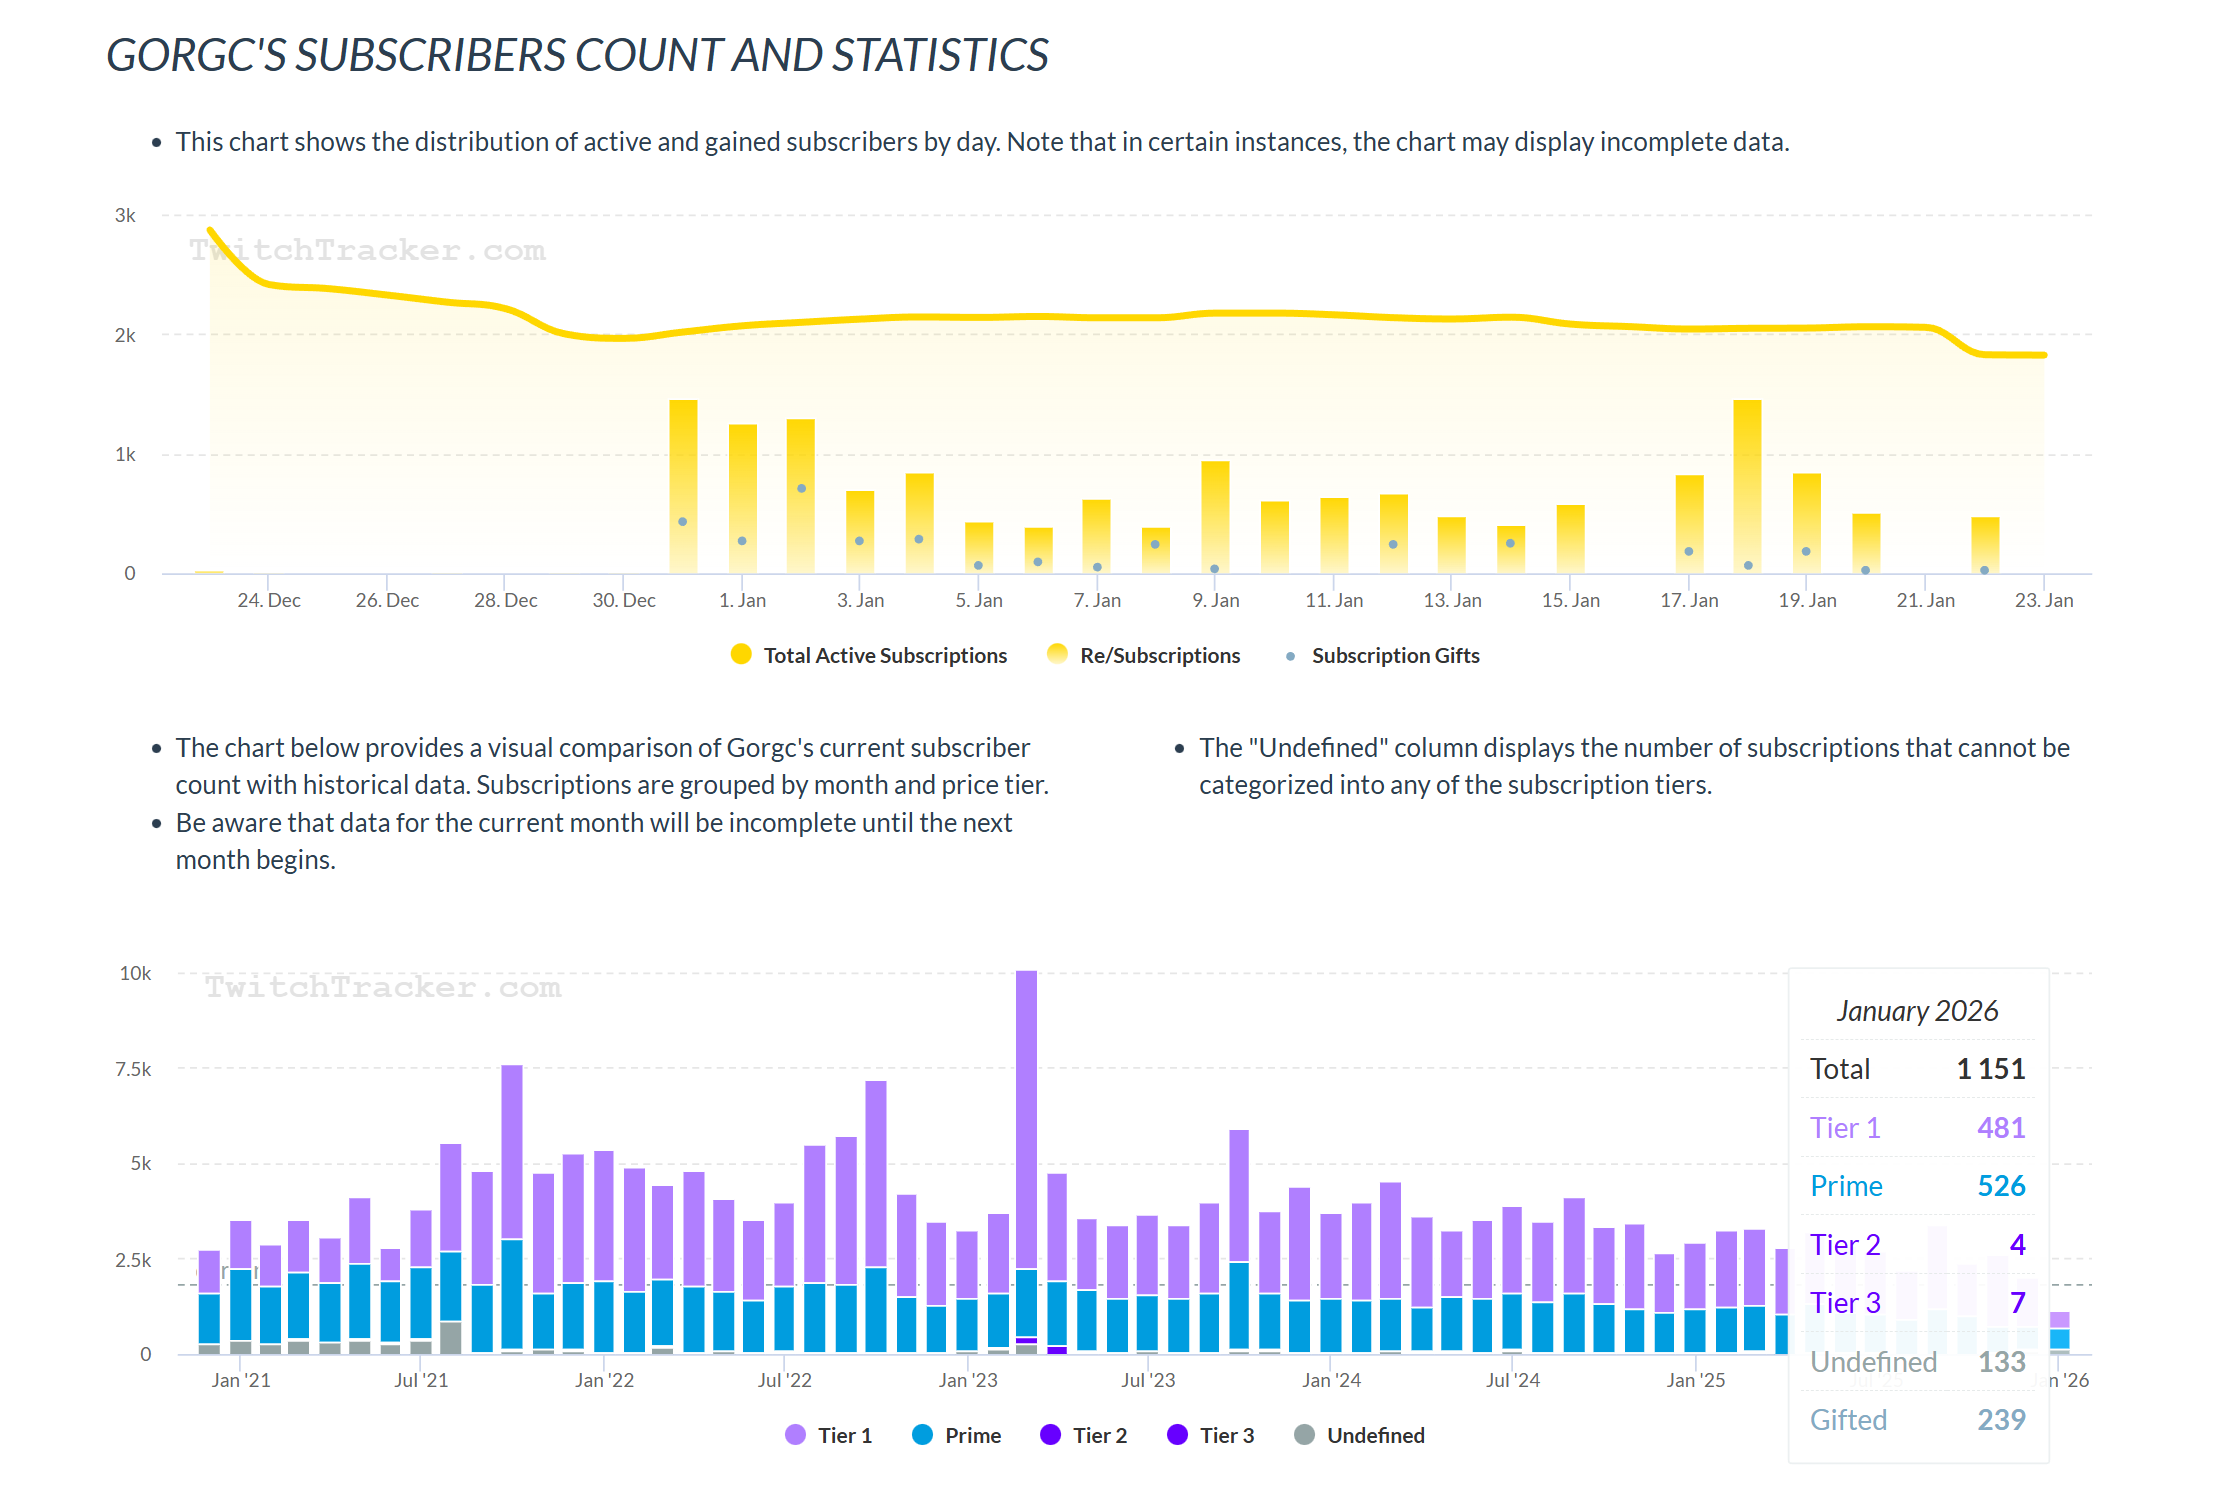Click the purple Tier 1 legend dot

[x=796, y=1435]
